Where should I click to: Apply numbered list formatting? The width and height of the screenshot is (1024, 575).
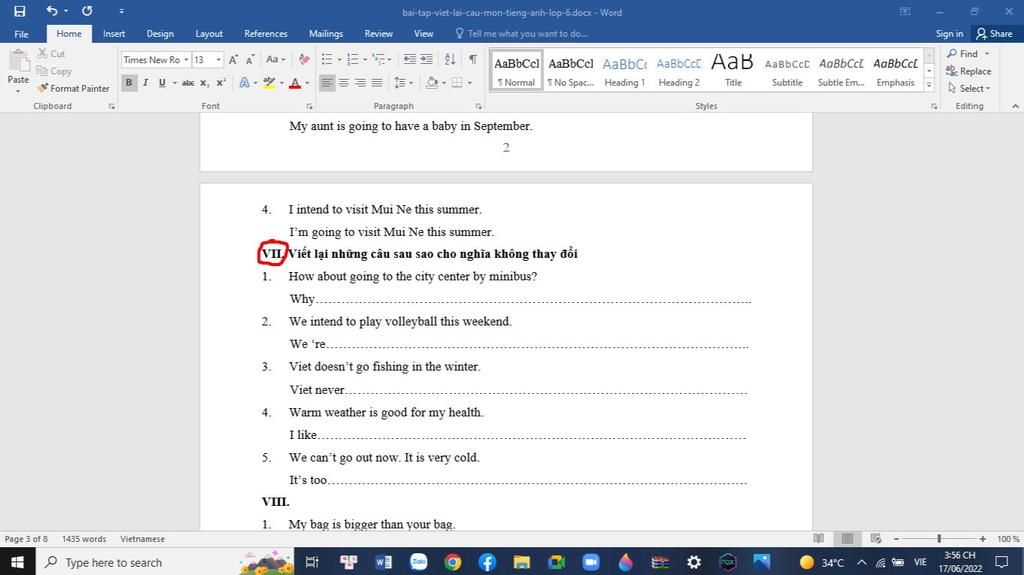[353, 59]
